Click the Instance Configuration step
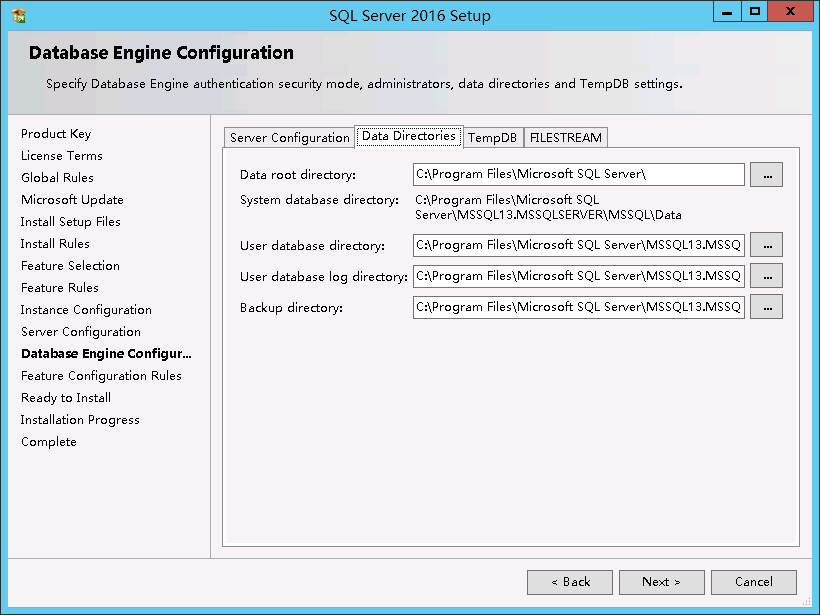This screenshot has height=615, width=820. (86, 310)
